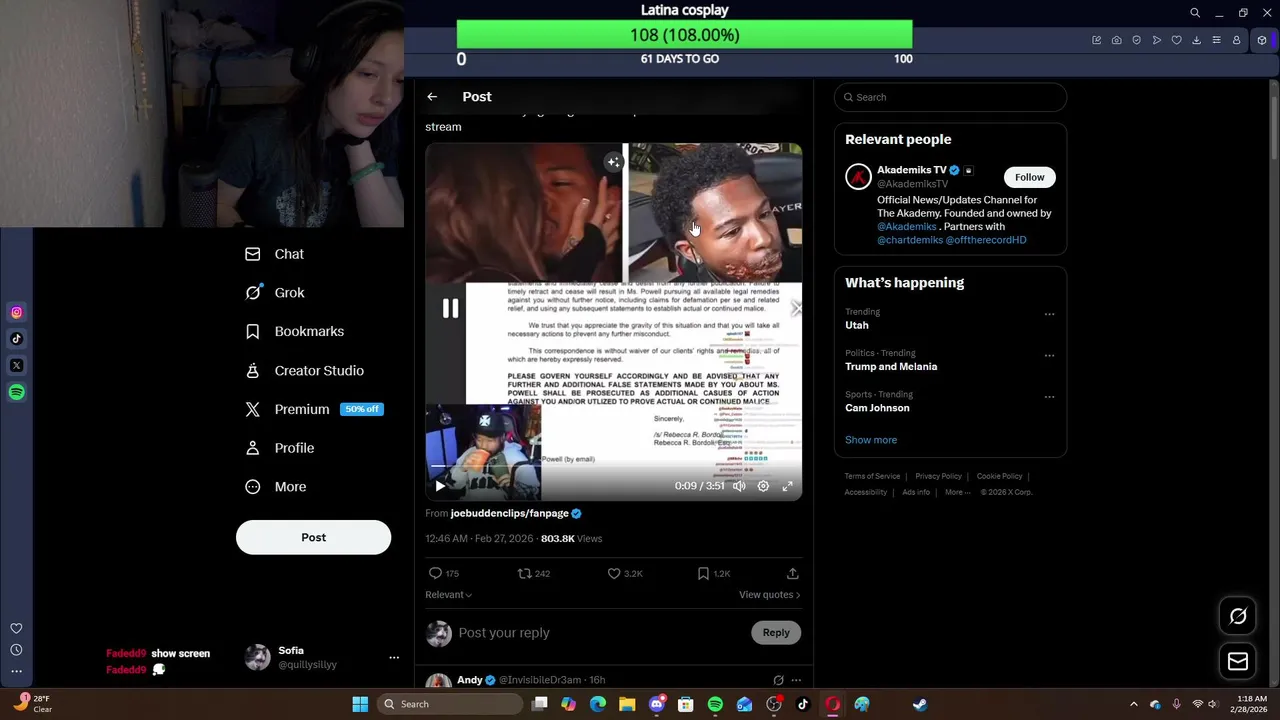Open browser Easy Setup sliders icon

pos(1216,40)
